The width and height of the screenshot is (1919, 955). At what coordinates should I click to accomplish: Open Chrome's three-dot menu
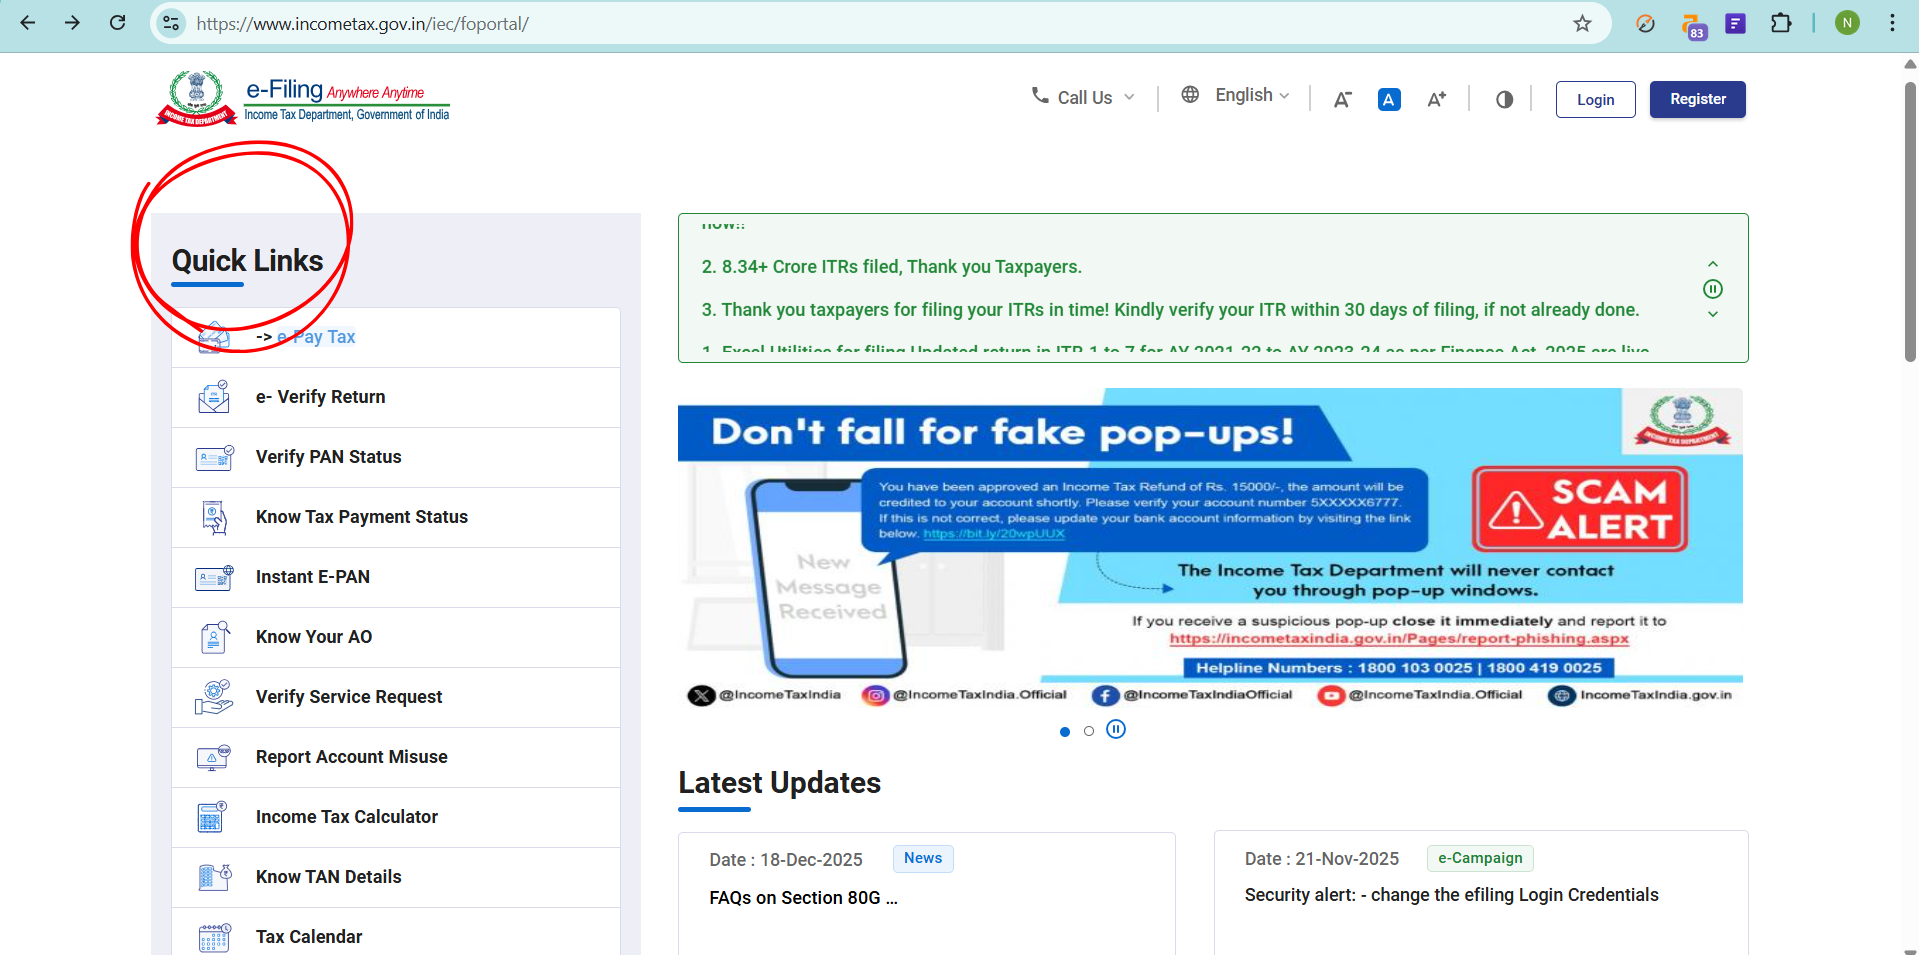pyautogui.click(x=1891, y=23)
